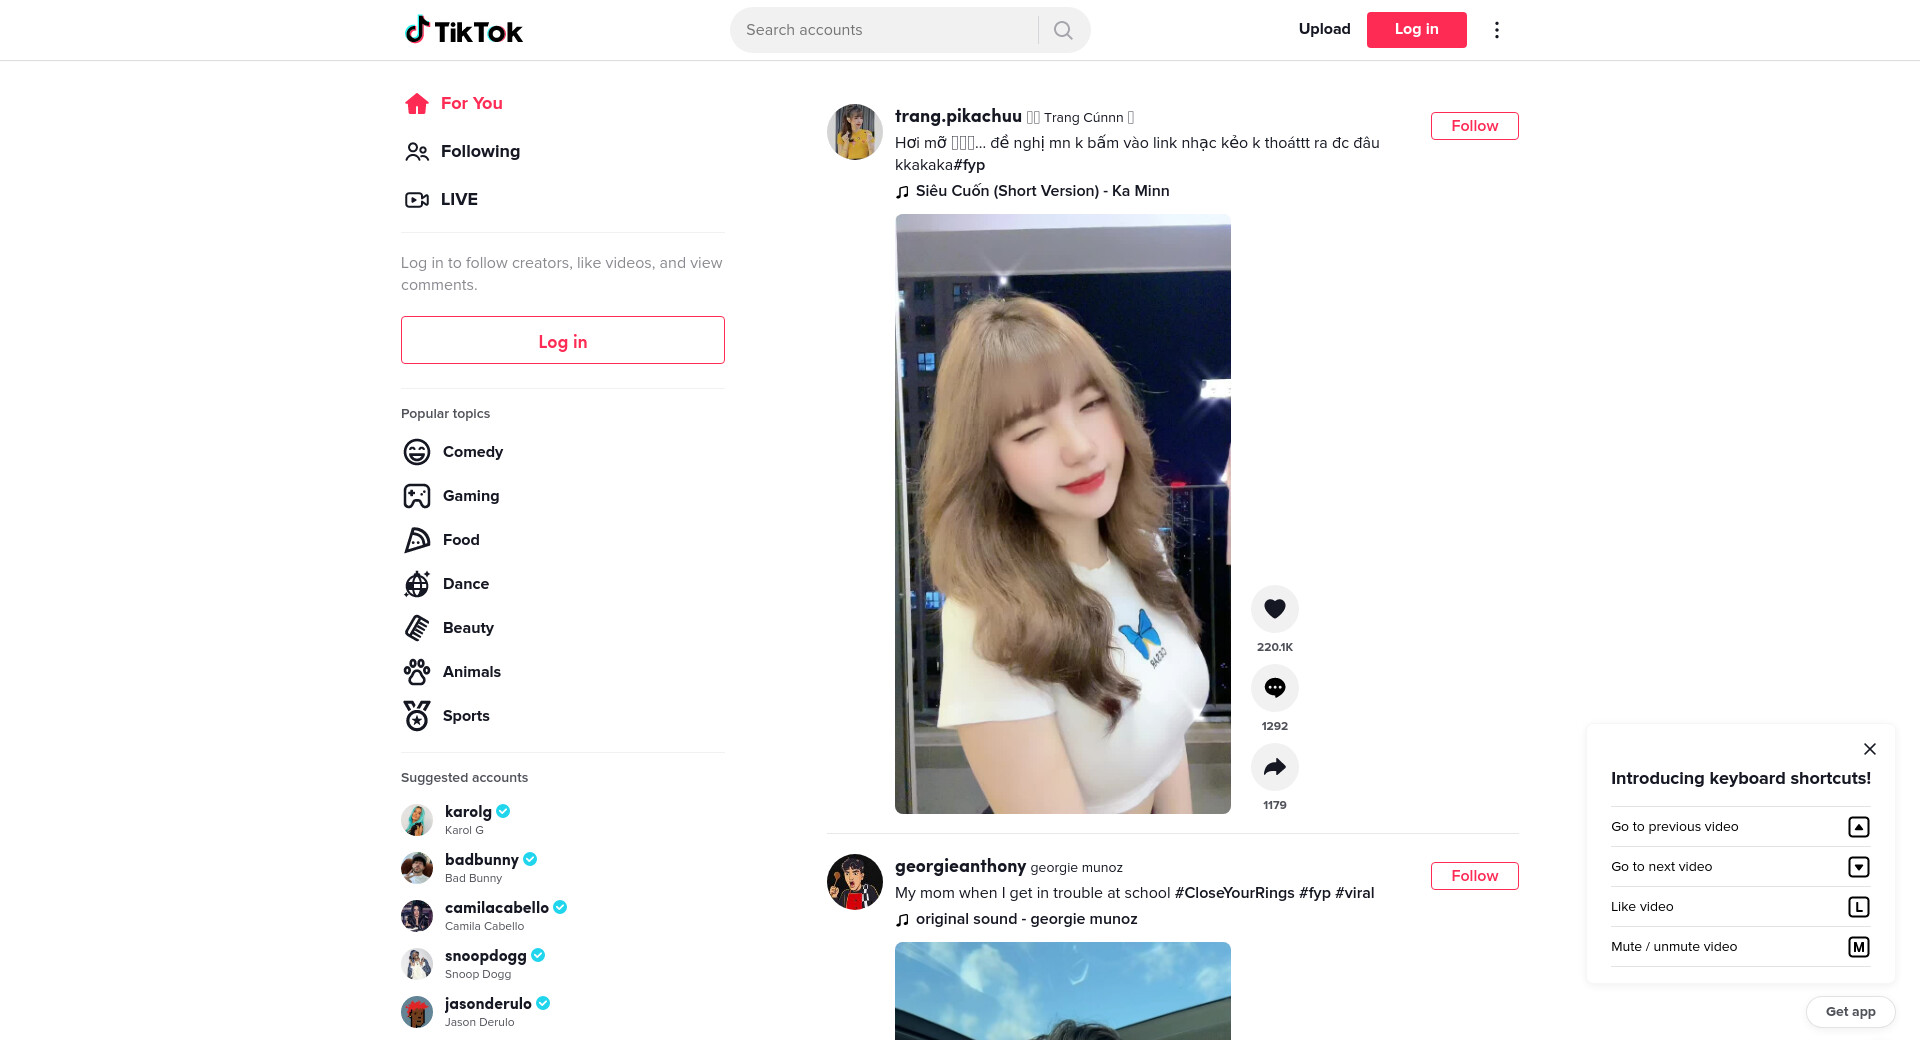Click the share arrow icon
Viewport: 1920px width, 1040px height.
[1274, 767]
